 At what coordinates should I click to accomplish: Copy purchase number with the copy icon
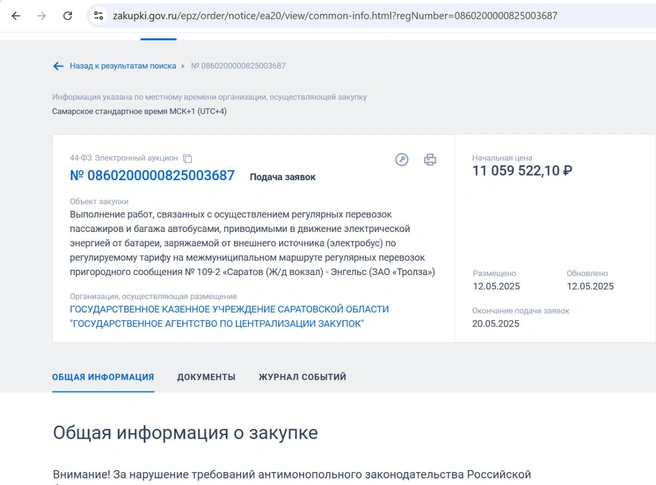[x=188, y=158]
